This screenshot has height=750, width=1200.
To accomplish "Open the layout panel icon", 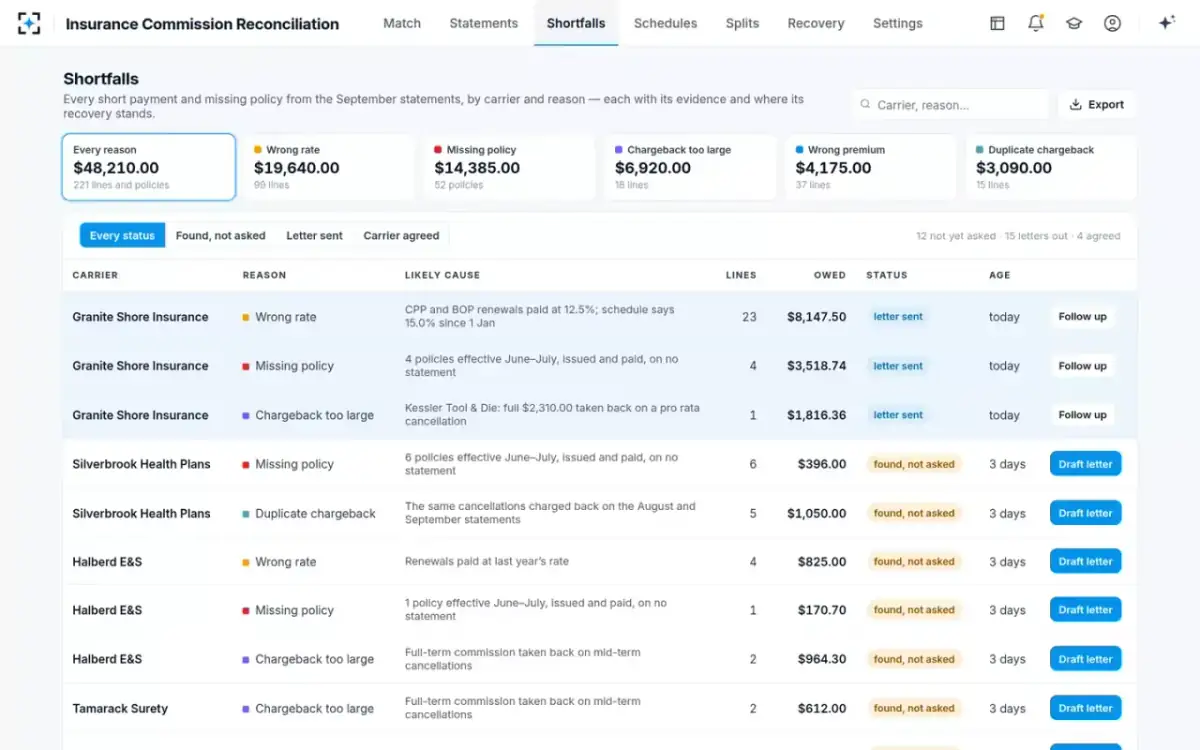I will pyautogui.click(x=997, y=23).
